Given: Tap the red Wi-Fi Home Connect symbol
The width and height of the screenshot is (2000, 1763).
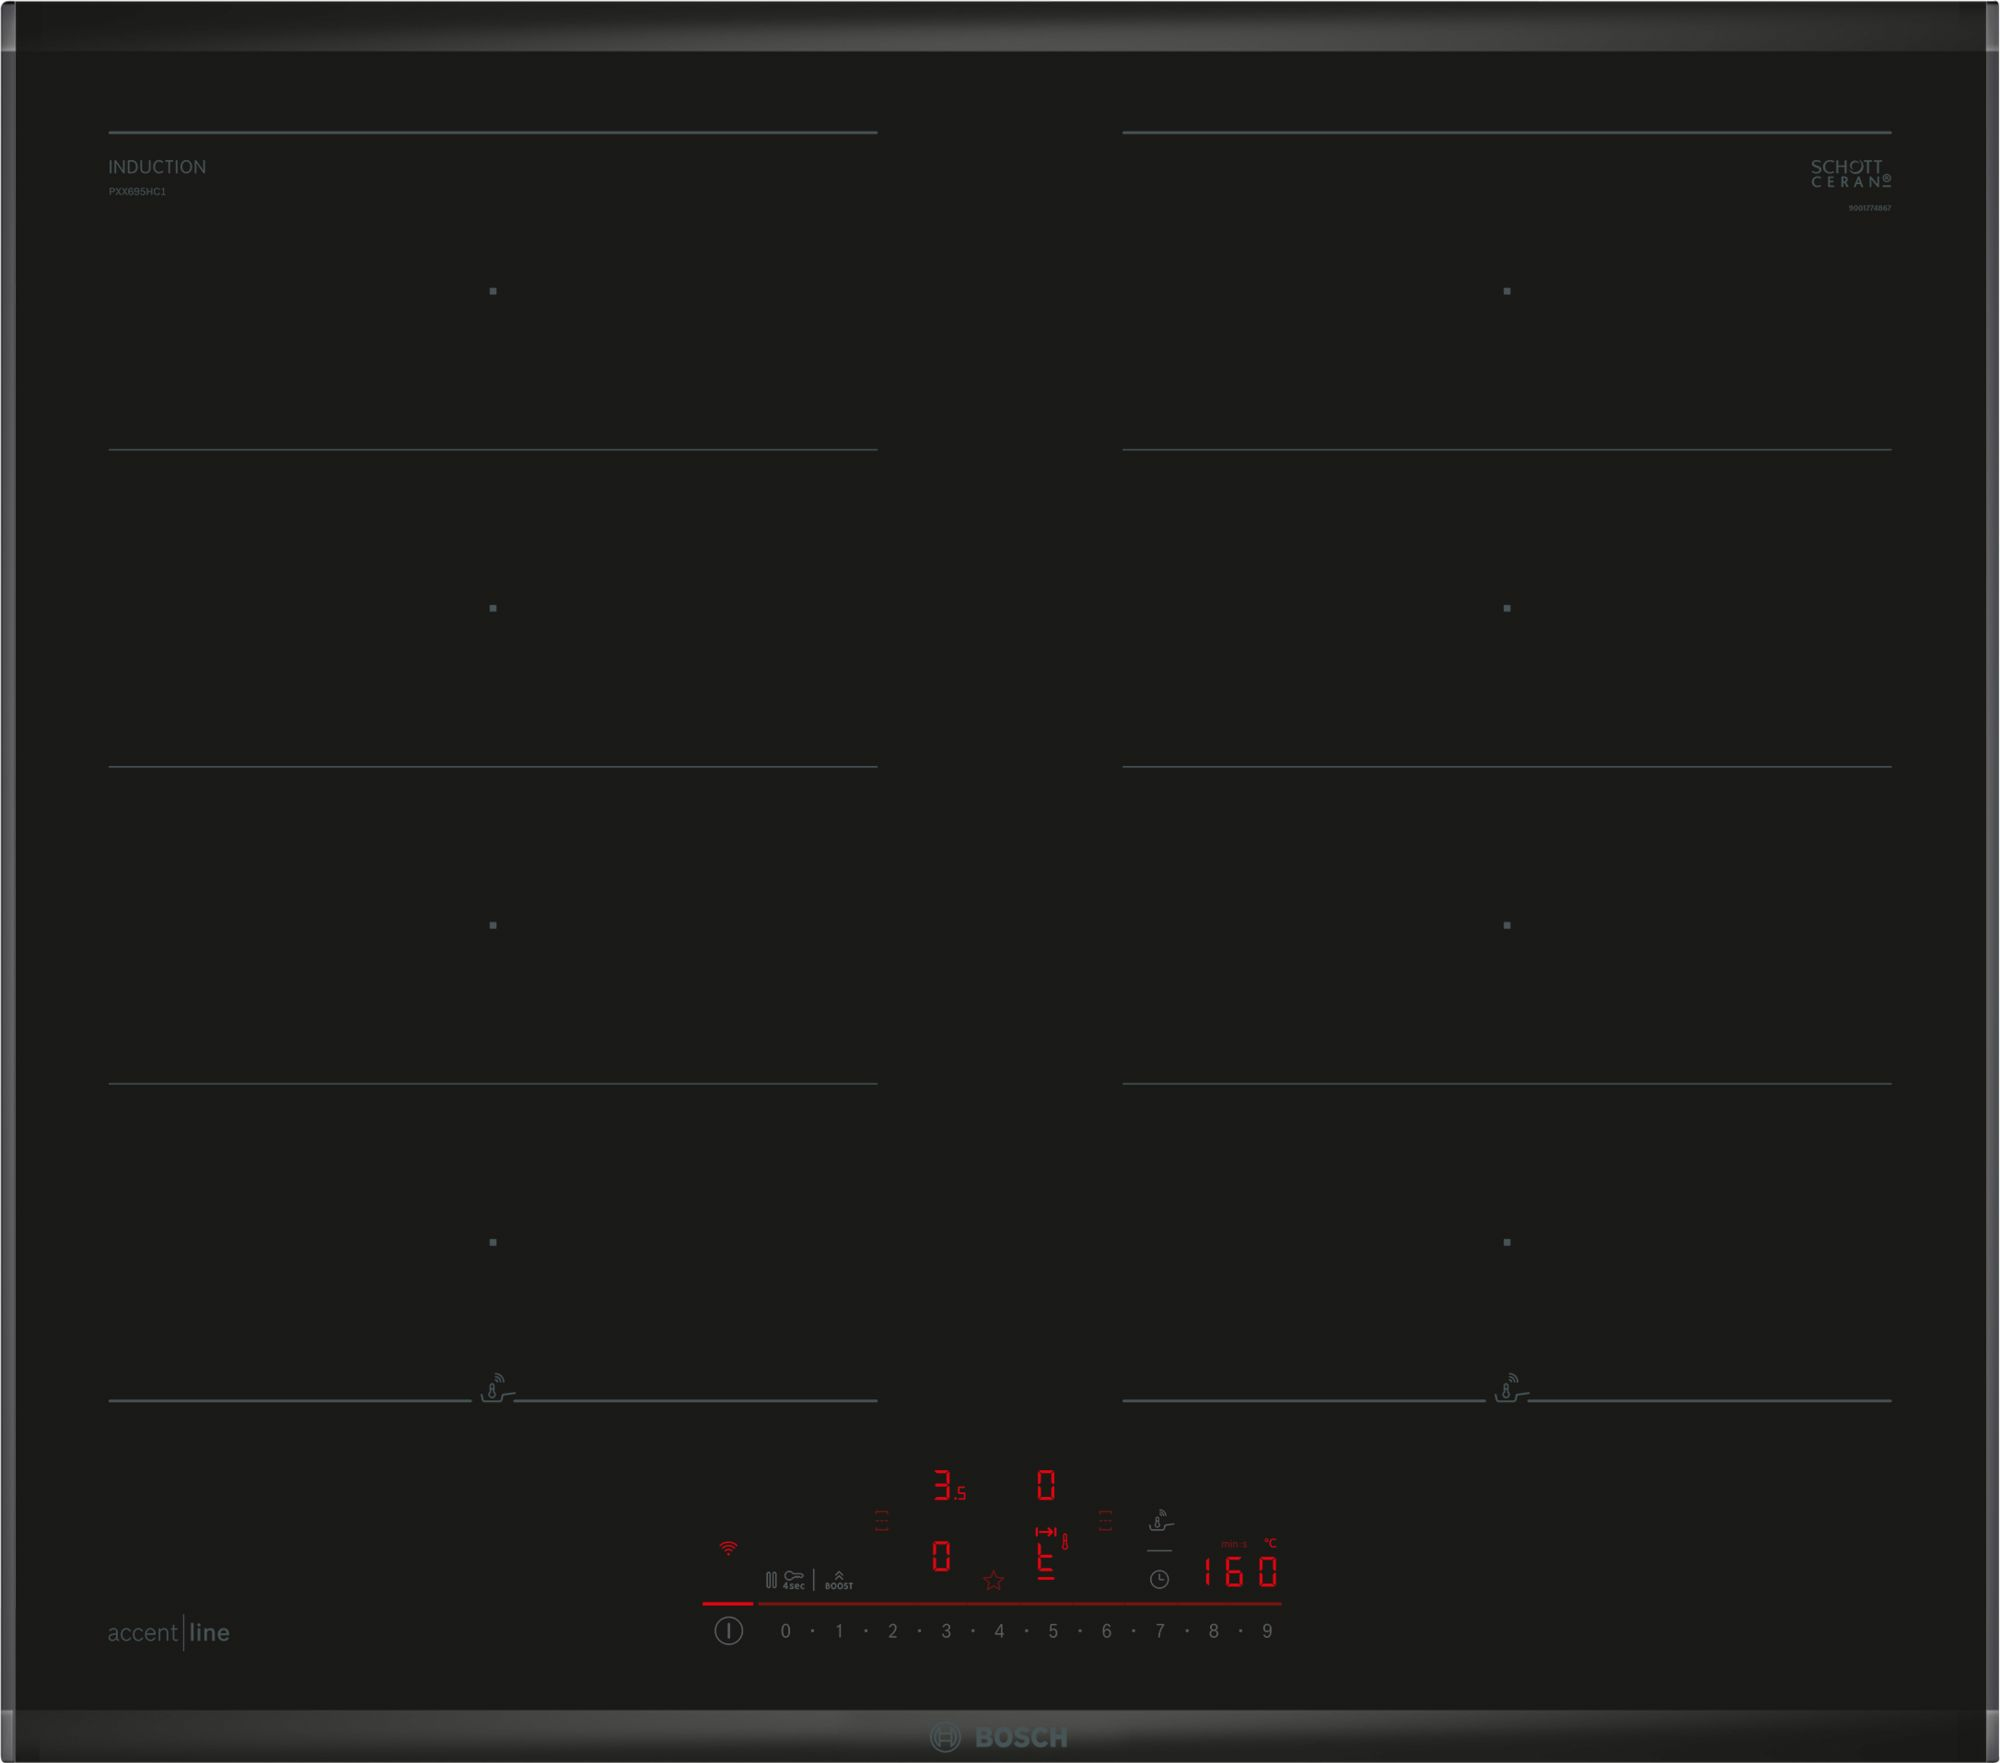Looking at the screenshot, I should (728, 1549).
